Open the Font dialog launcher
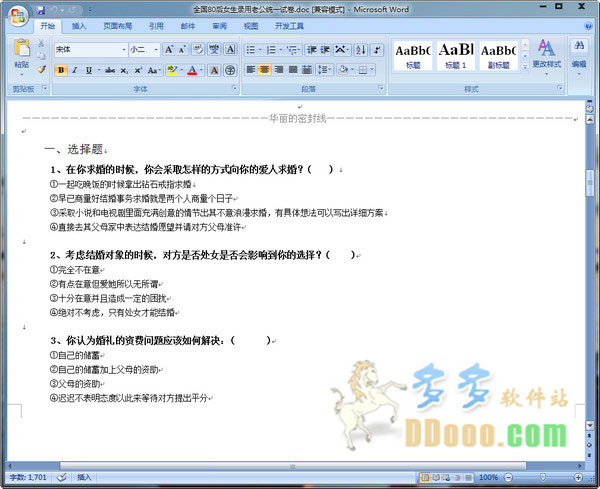This screenshot has height=489, width=600. pos(234,88)
